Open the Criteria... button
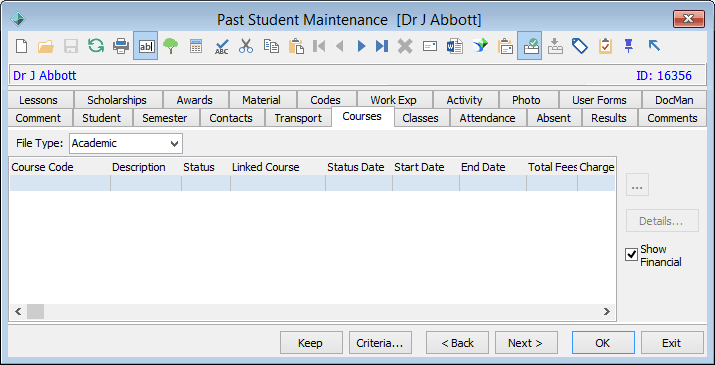The image size is (715, 365). click(380, 343)
